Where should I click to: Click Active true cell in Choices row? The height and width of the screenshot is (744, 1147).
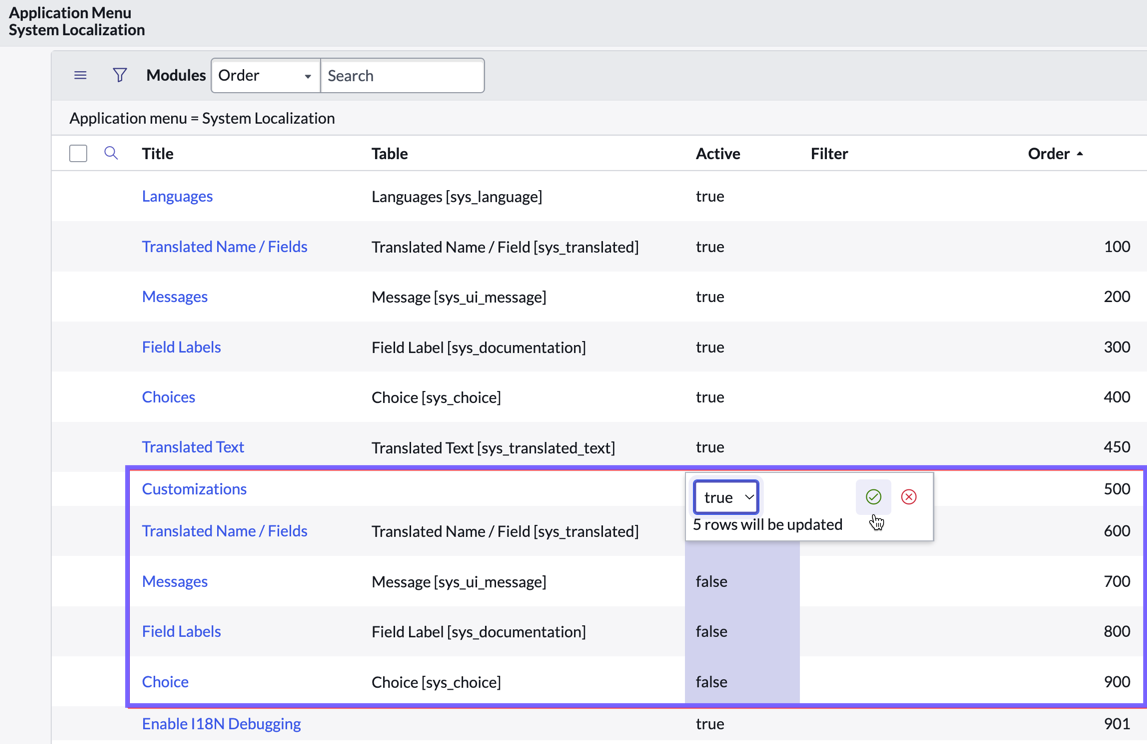pyautogui.click(x=710, y=397)
